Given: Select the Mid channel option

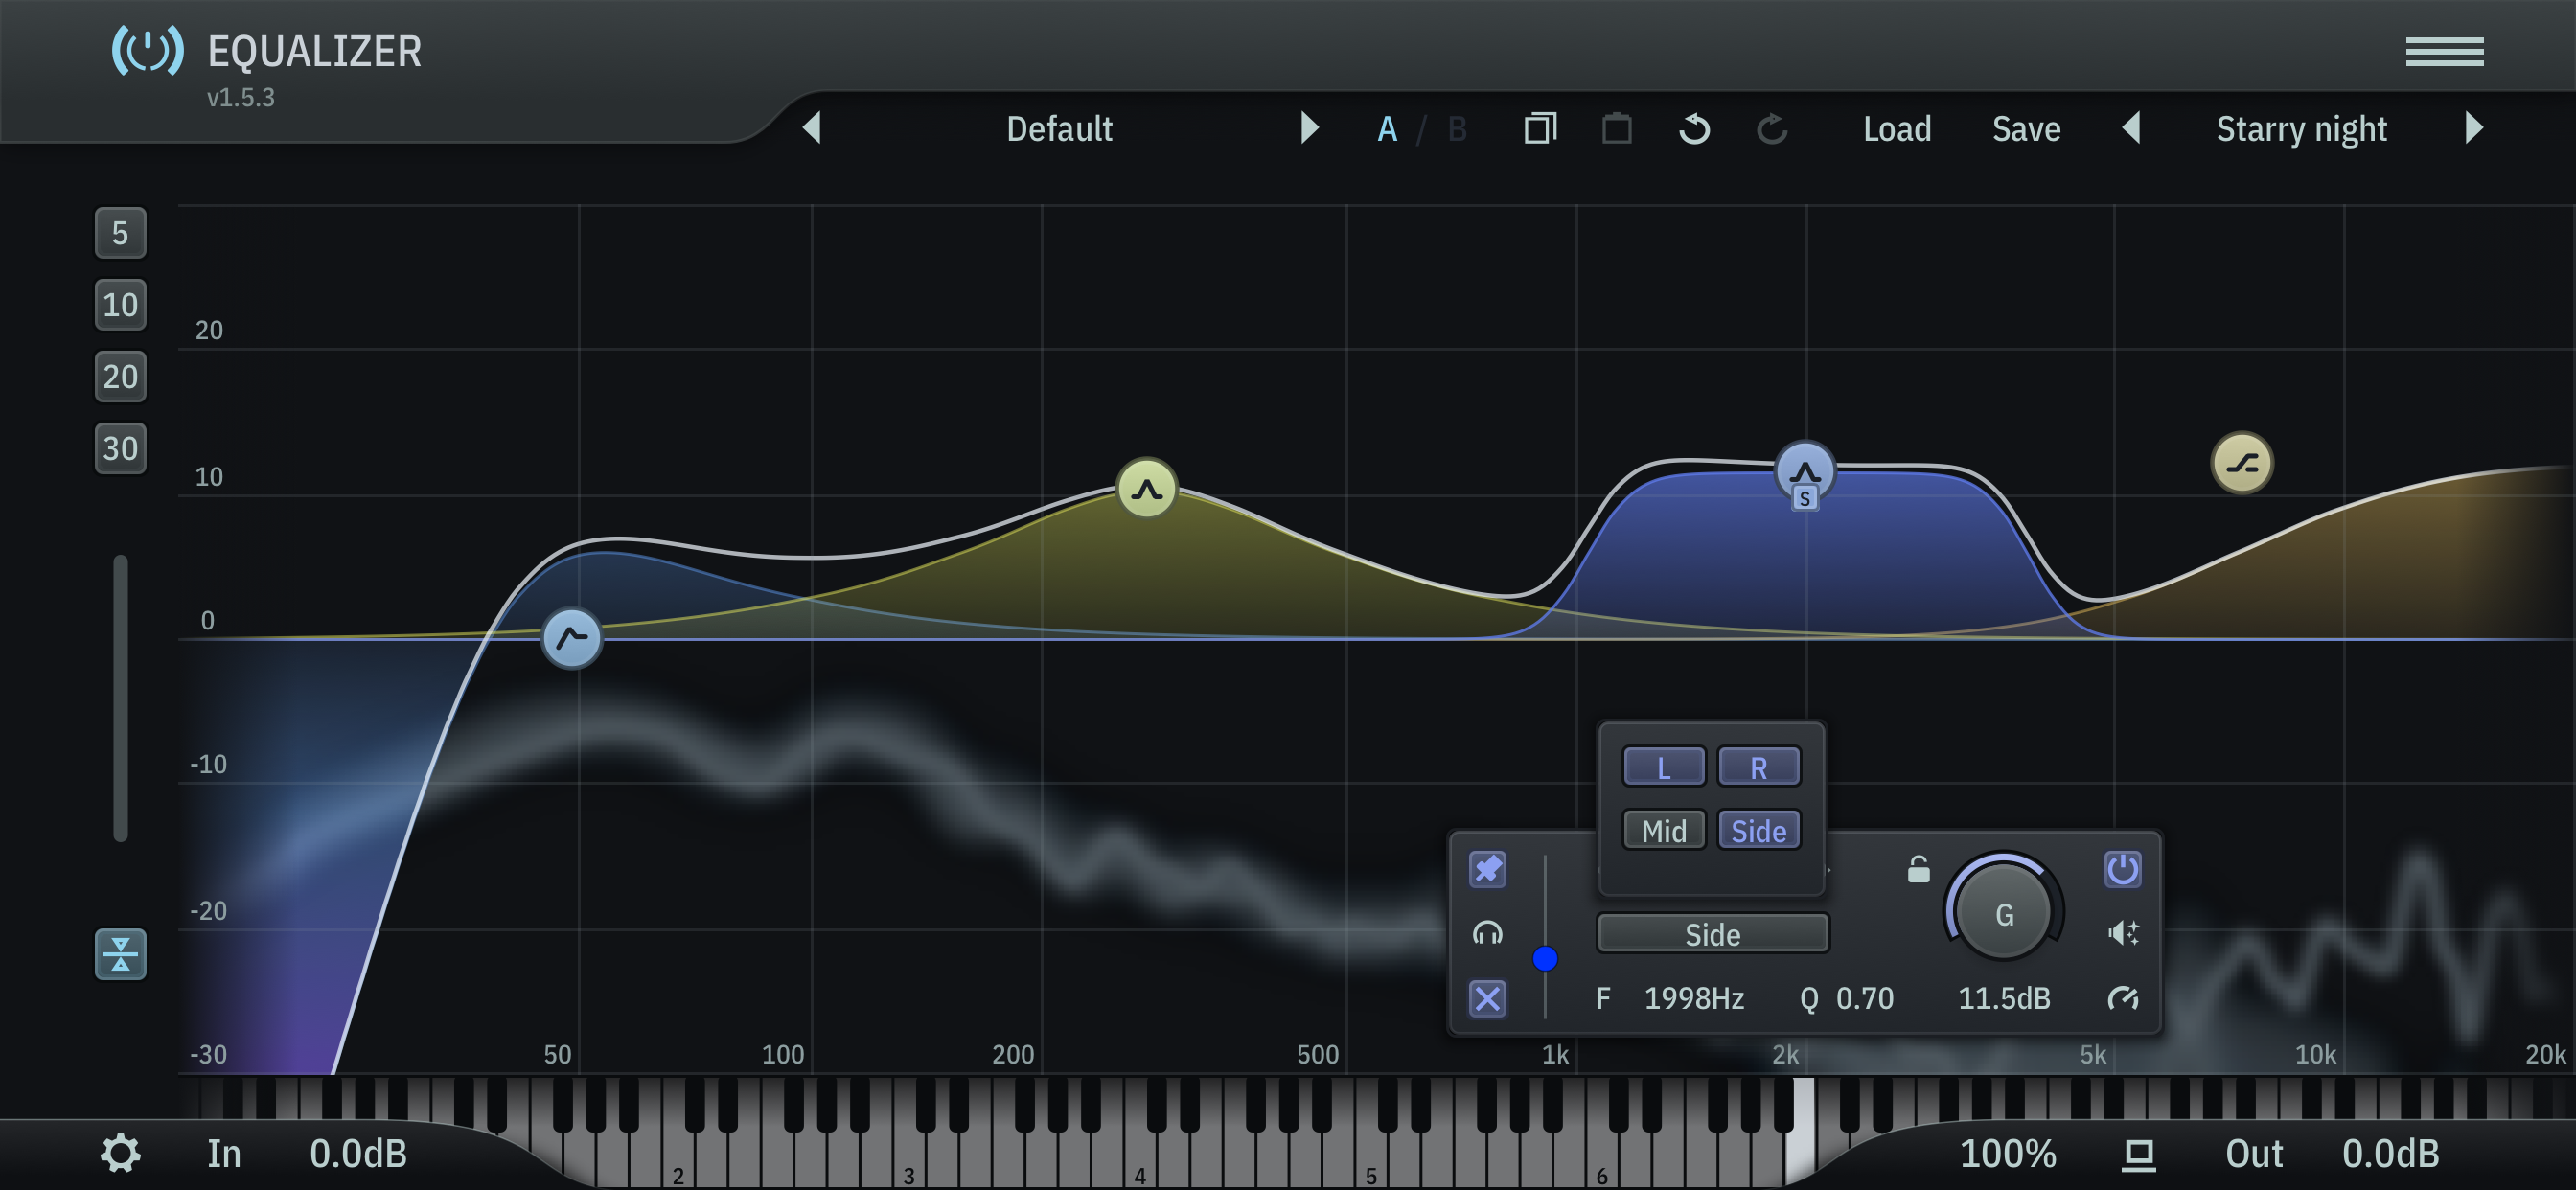Looking at the screenshot, I should click(x=1663, y=830).
